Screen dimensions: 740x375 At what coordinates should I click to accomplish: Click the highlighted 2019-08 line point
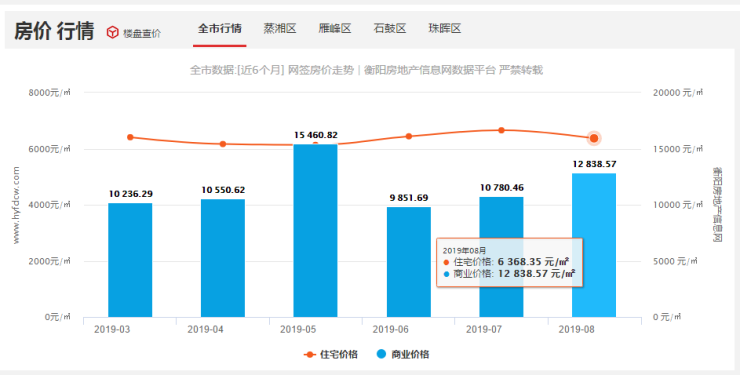(x=594, y=138)
